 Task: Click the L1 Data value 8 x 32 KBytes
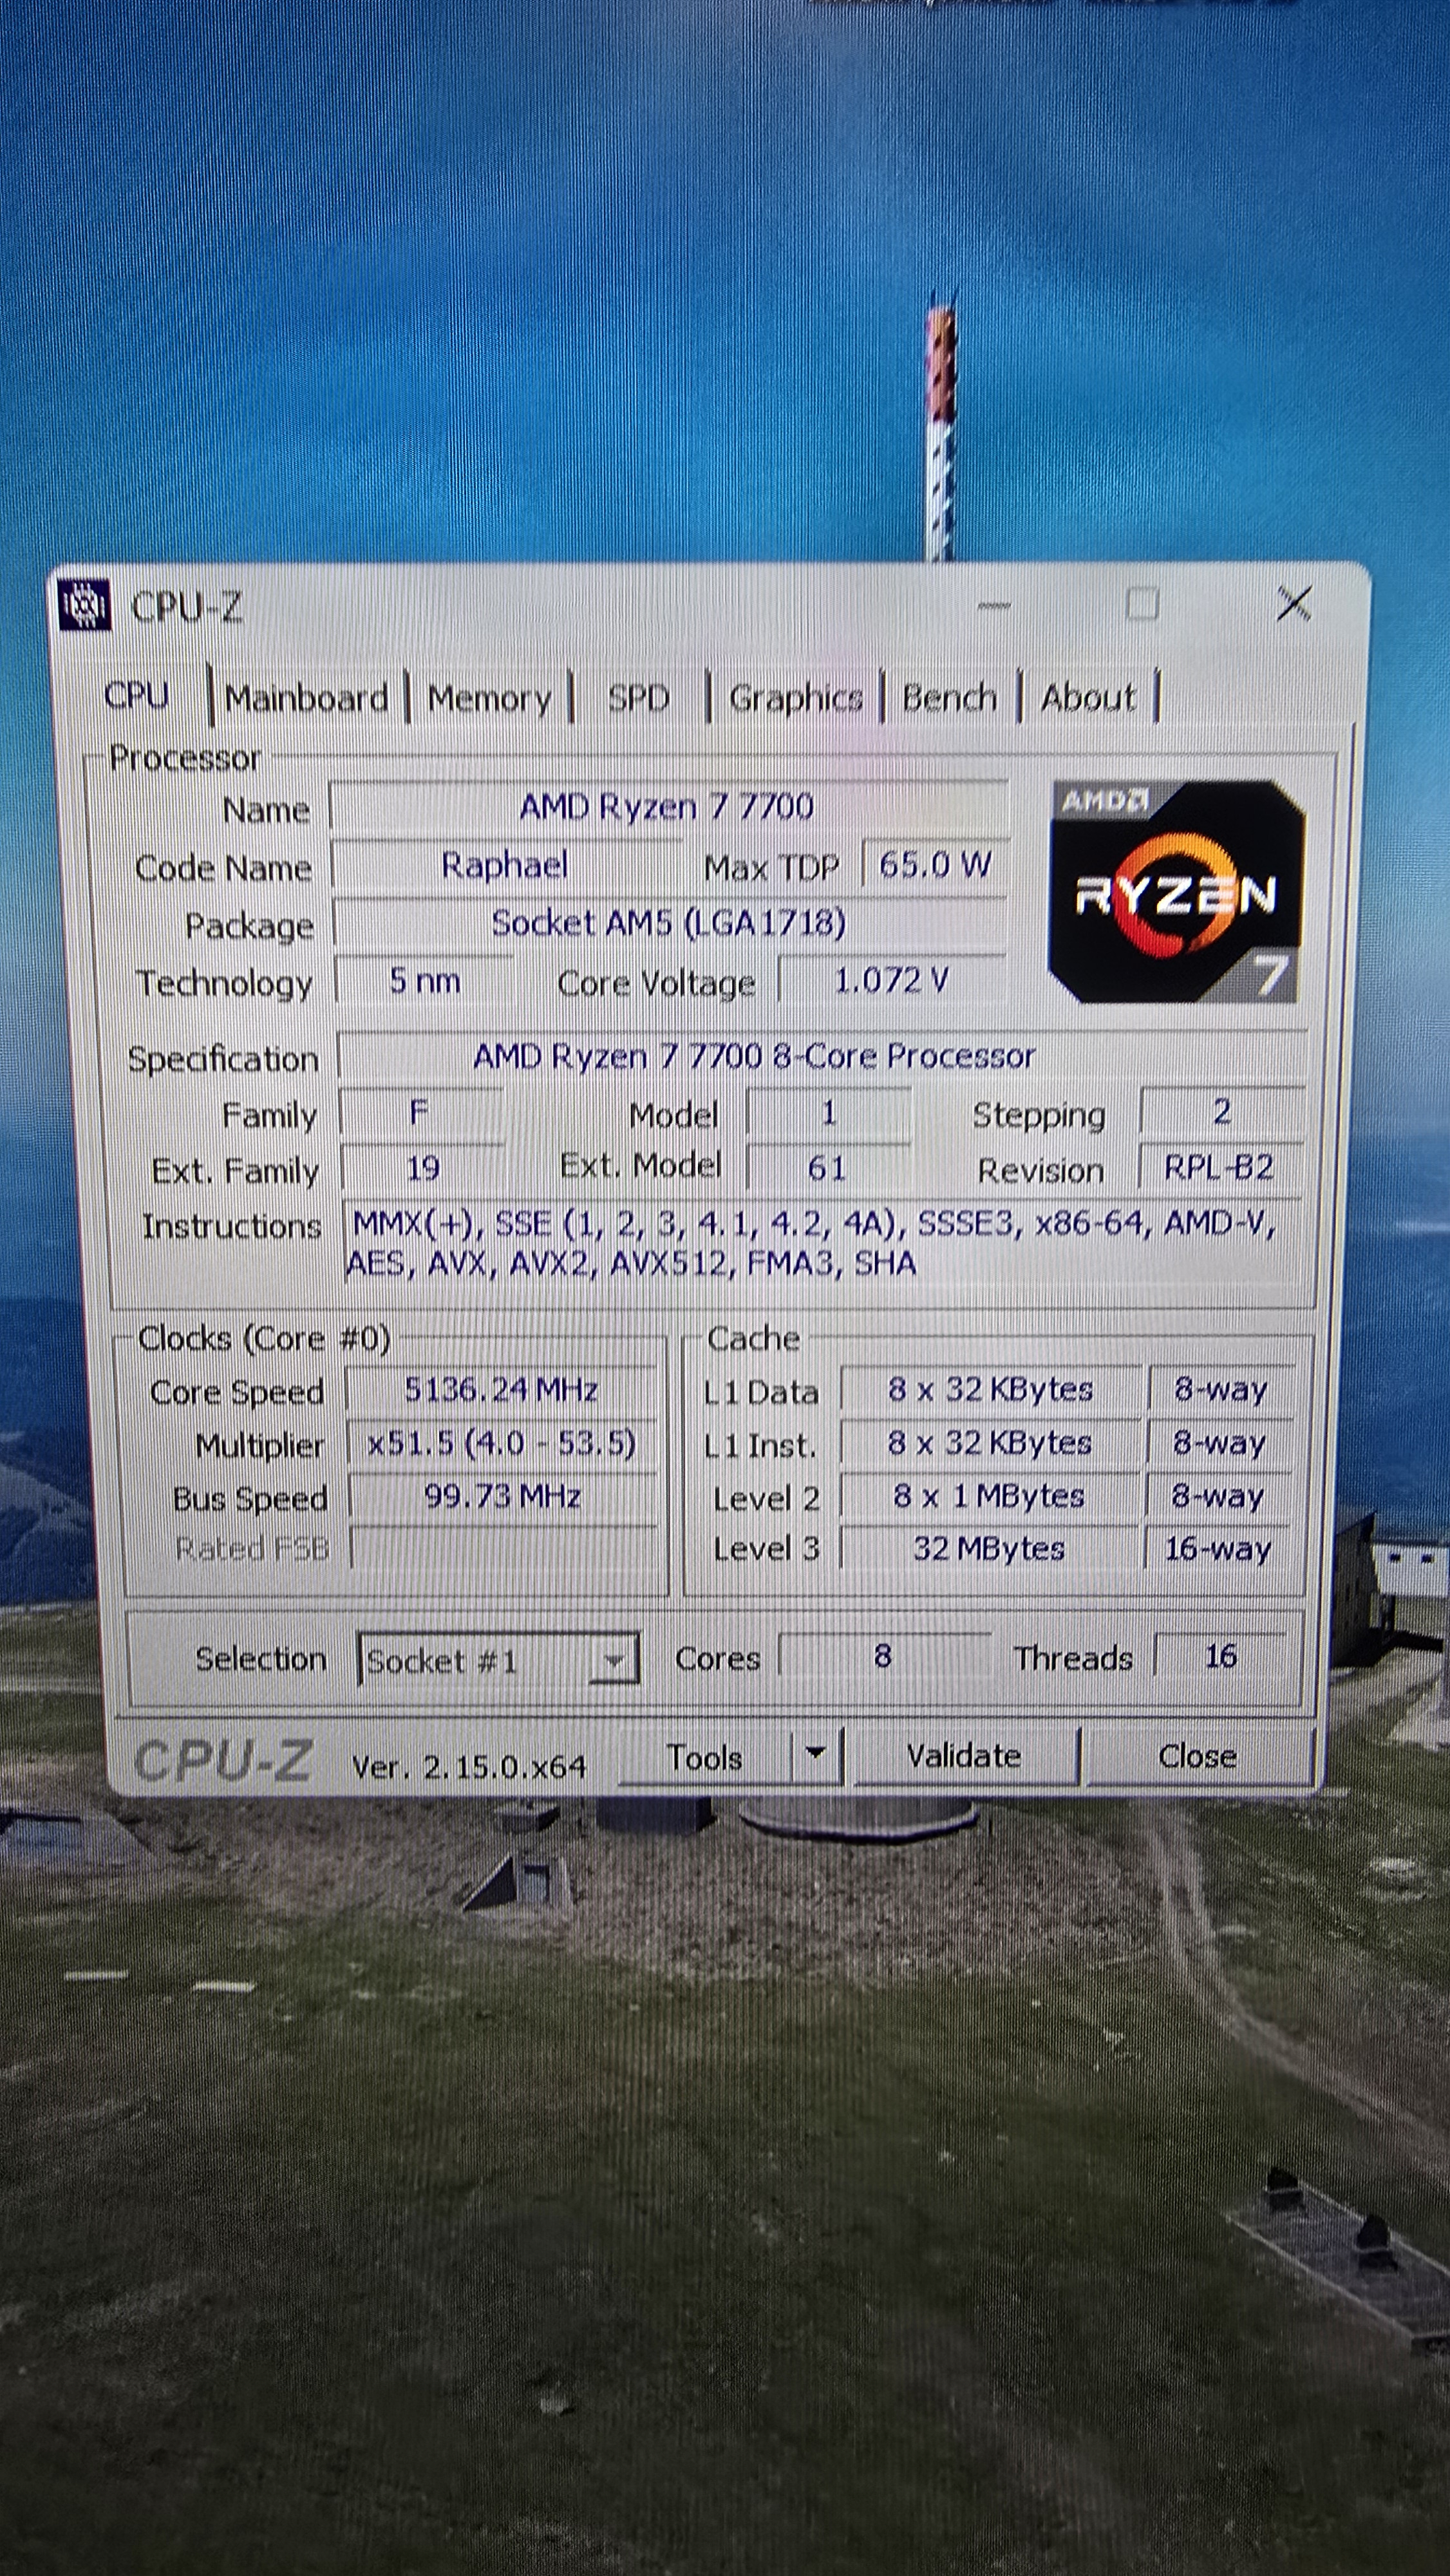990,1389
